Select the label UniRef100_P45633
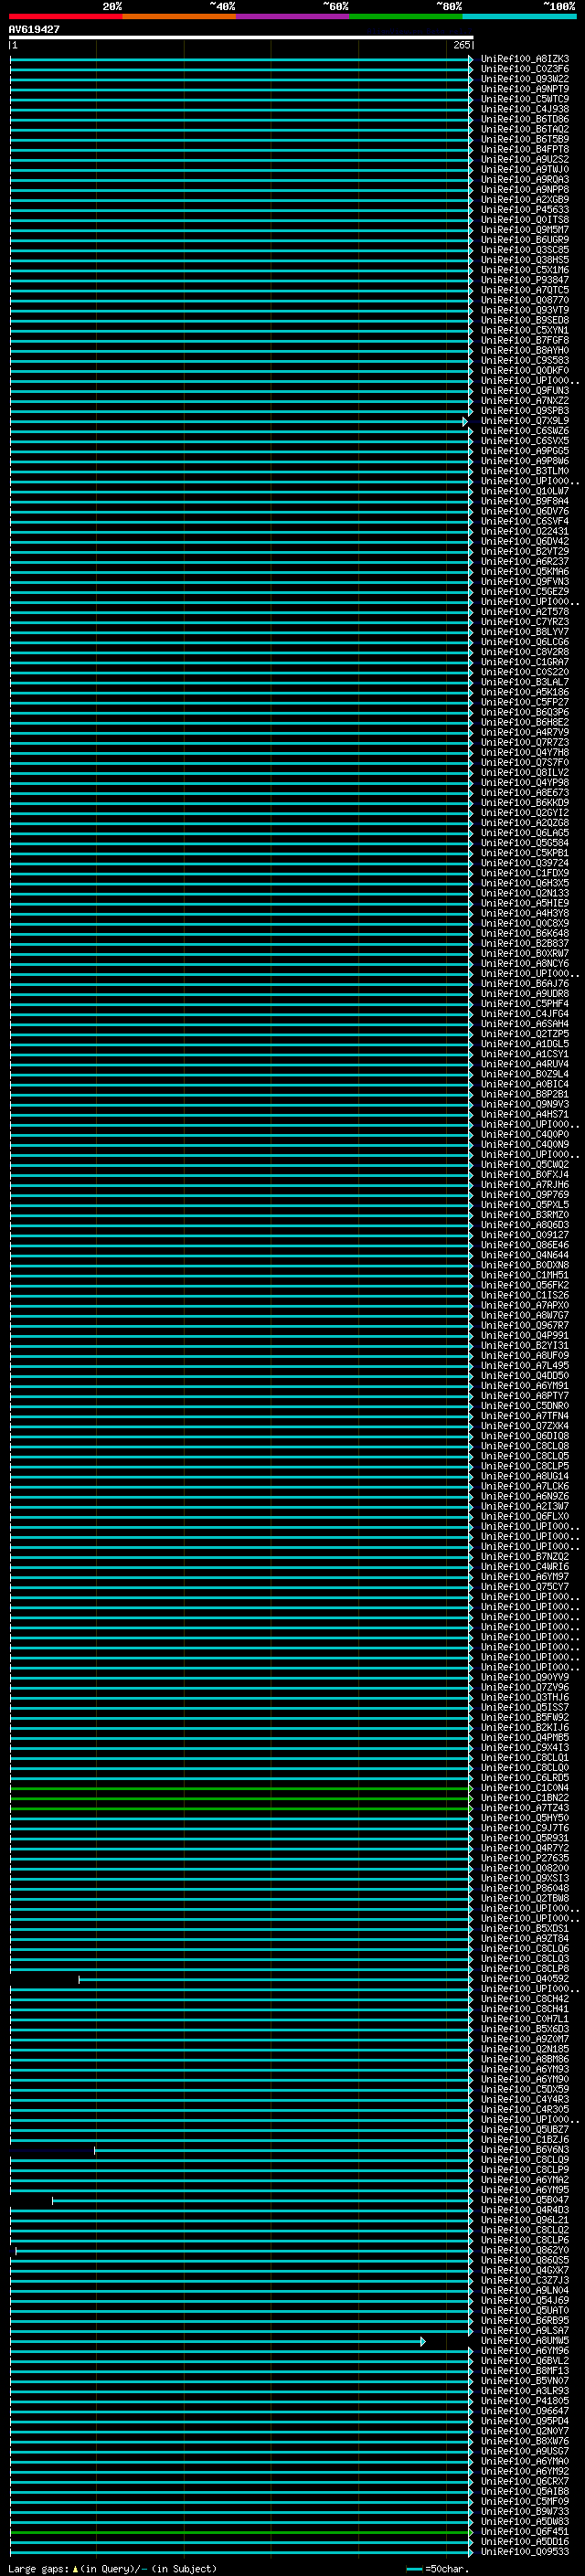The width and height of the screenshot is (585, 2576). (525, 210)
